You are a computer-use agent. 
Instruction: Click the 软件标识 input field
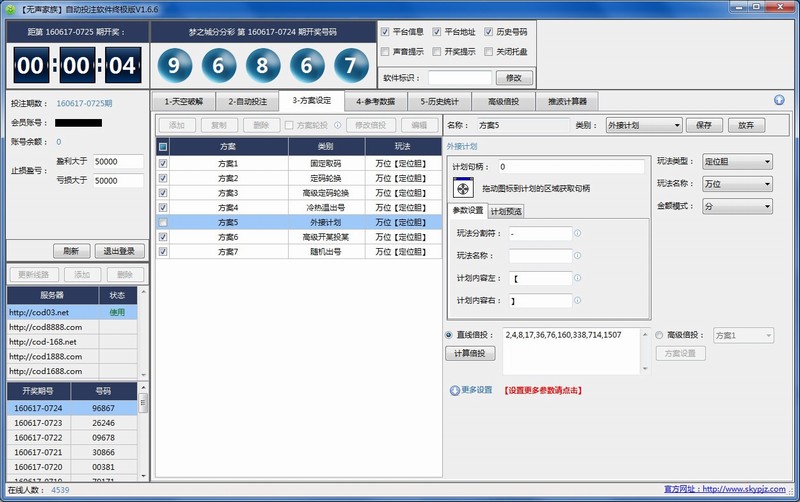(459, 77)
